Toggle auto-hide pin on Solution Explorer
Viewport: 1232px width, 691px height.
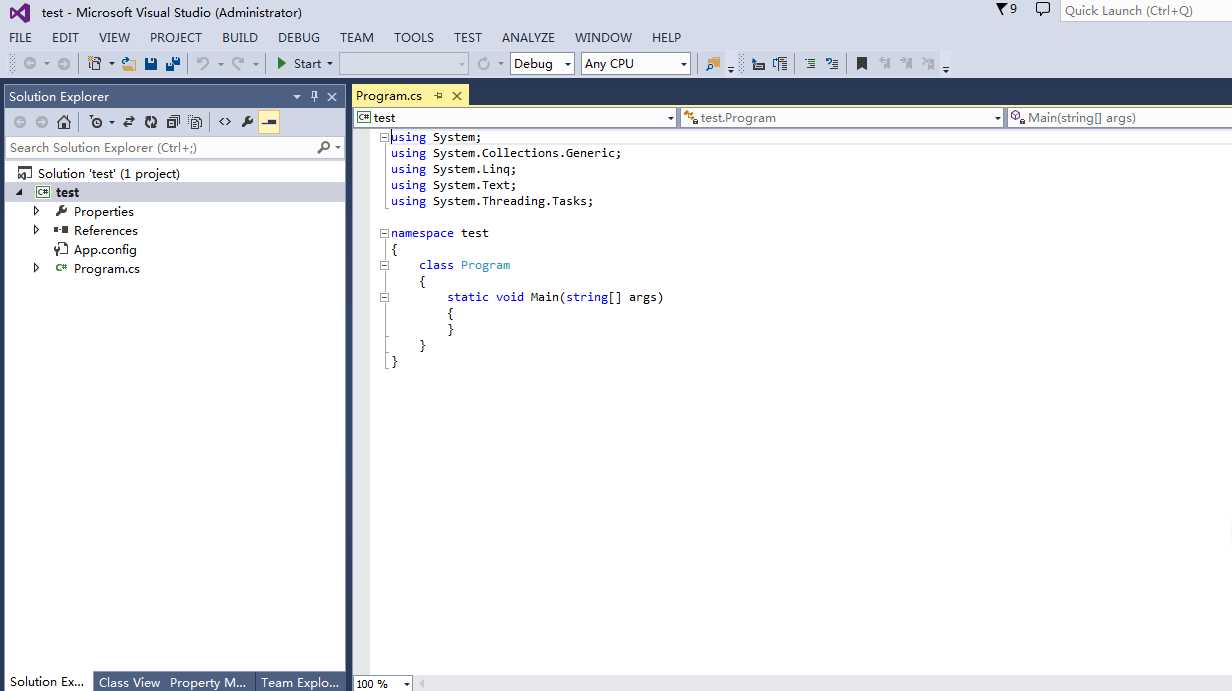coord(314,96)
